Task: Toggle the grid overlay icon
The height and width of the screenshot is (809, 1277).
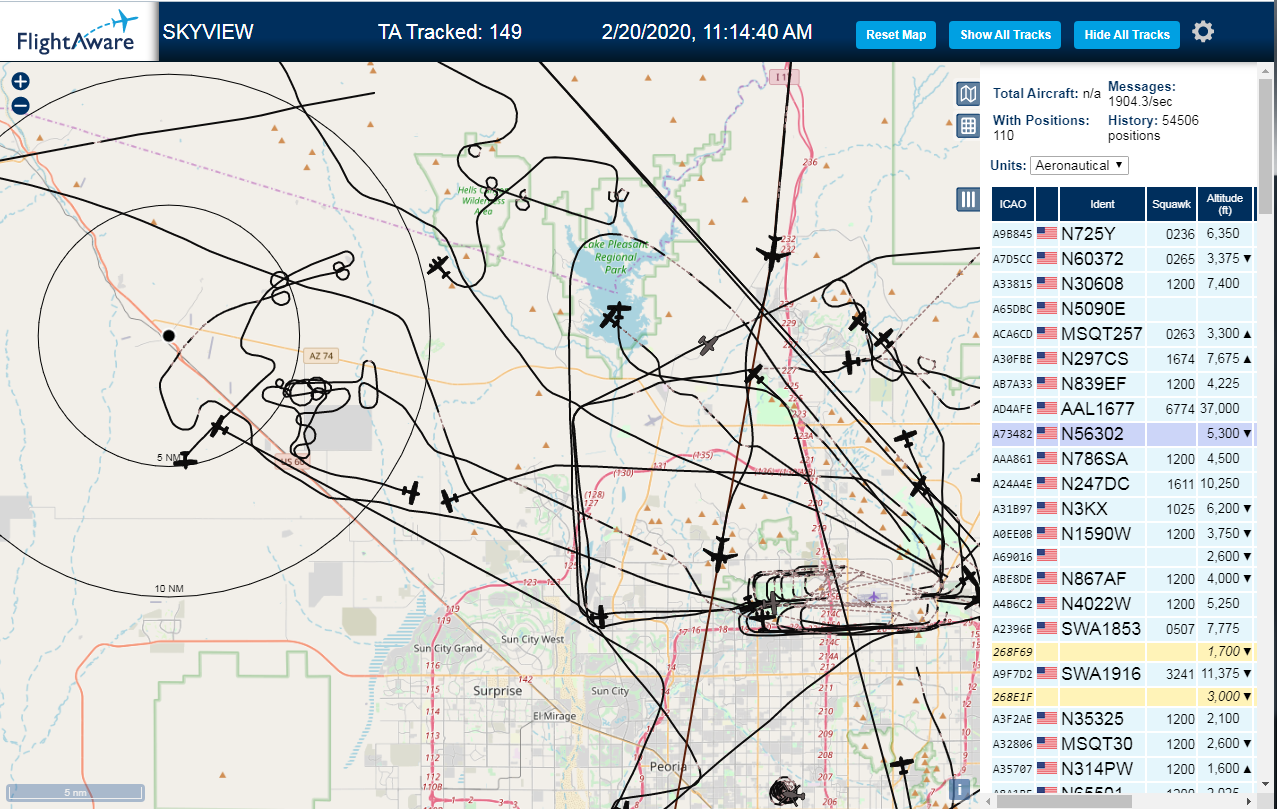Action: point(967,126)
